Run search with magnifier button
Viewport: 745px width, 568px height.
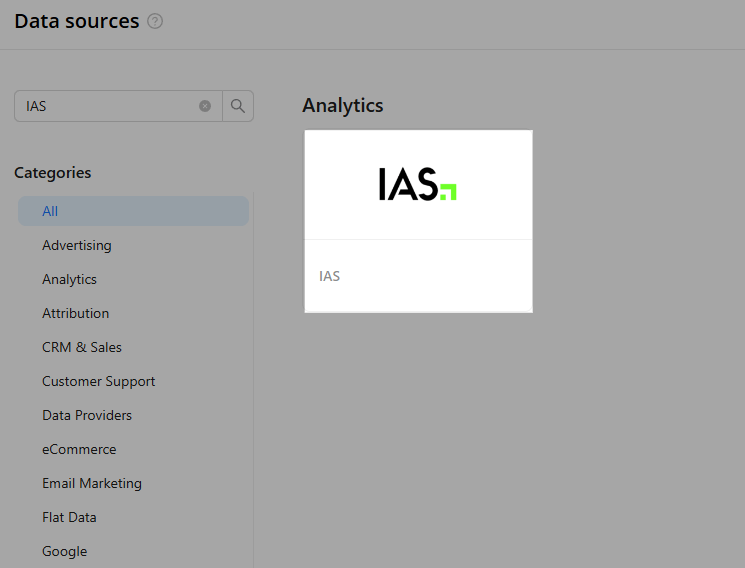click(x=238, y=106)
